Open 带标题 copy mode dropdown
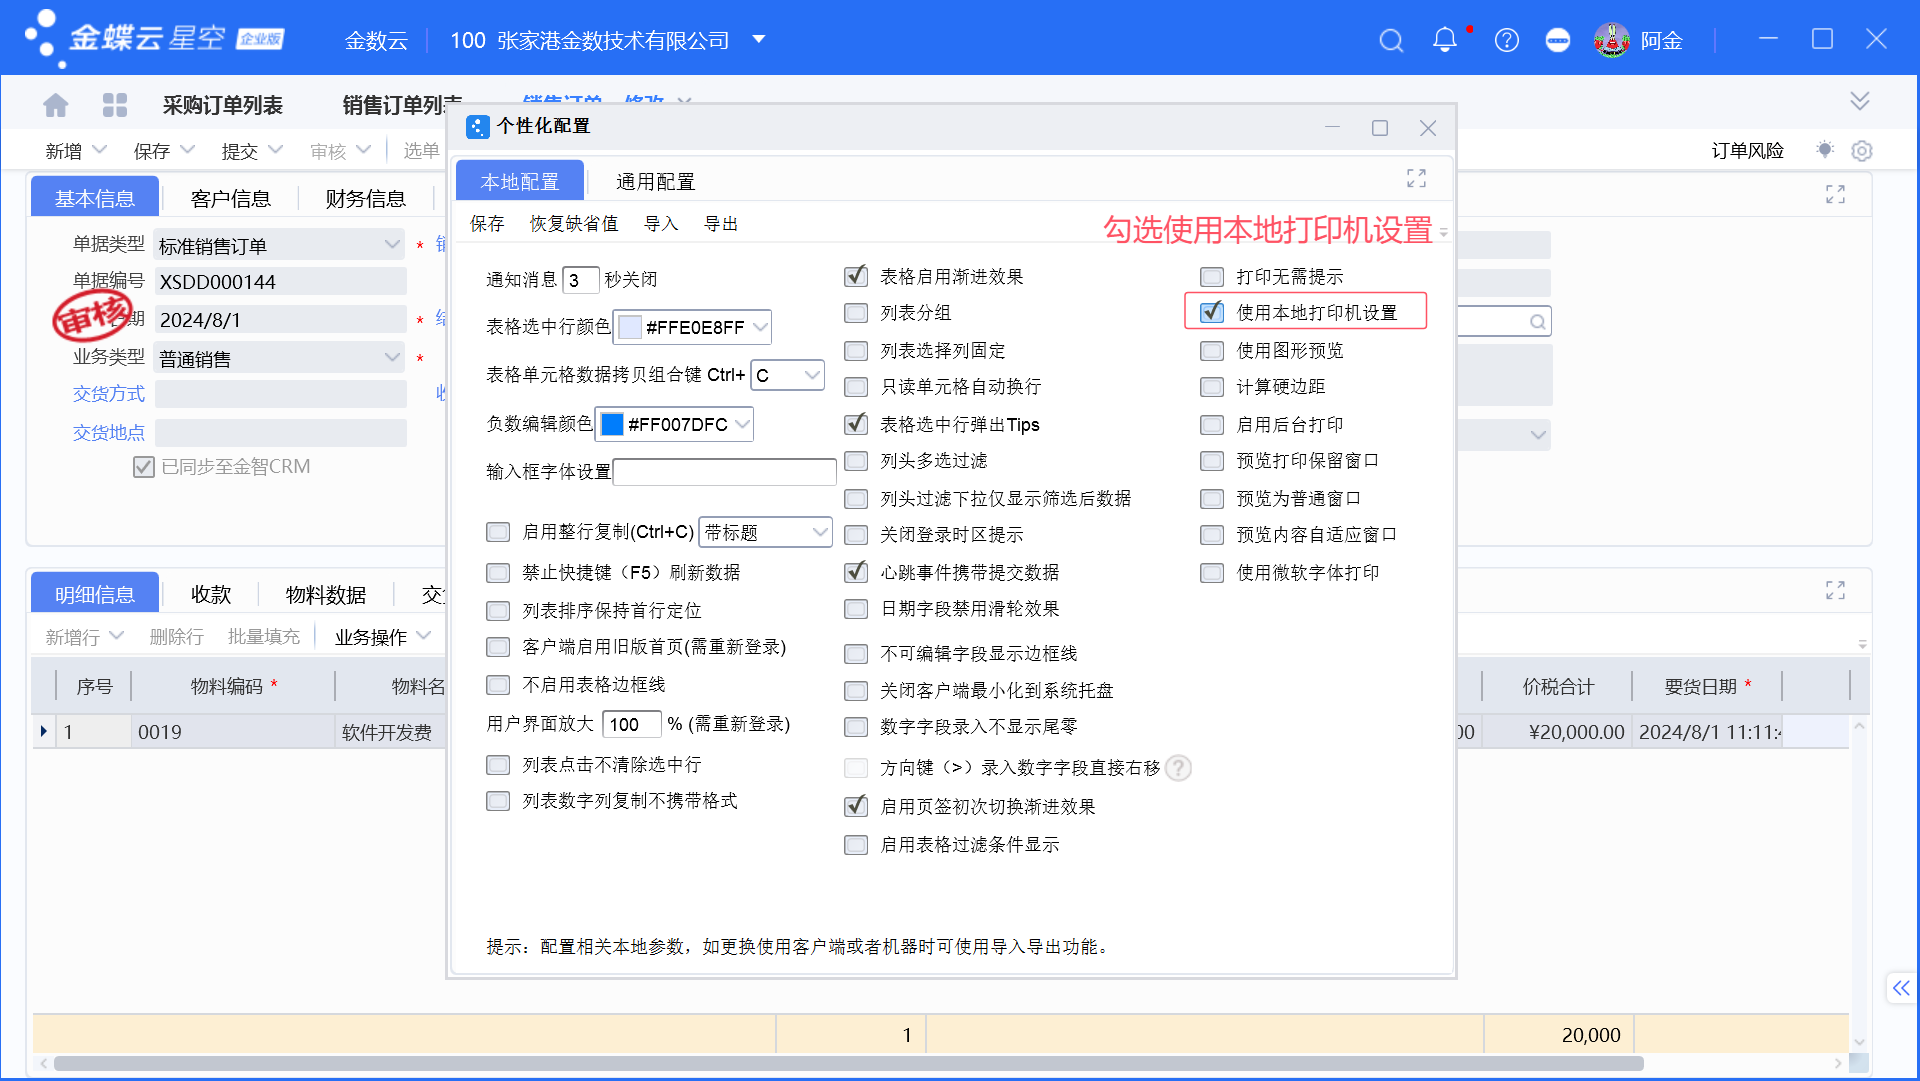Image resolution: width=1920 pixels, height=1081 pixels. (x=820, y=532)
